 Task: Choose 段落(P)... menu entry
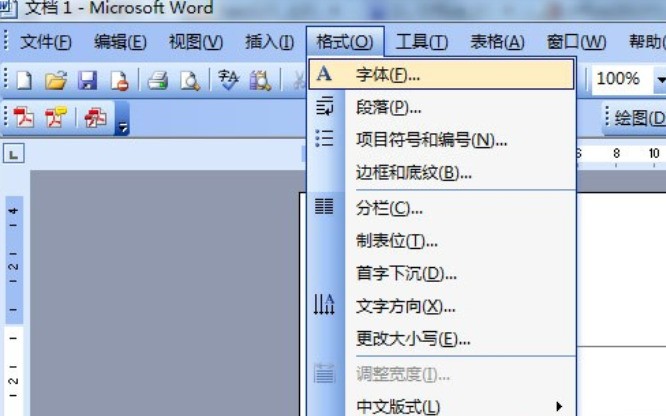[441, 107]
